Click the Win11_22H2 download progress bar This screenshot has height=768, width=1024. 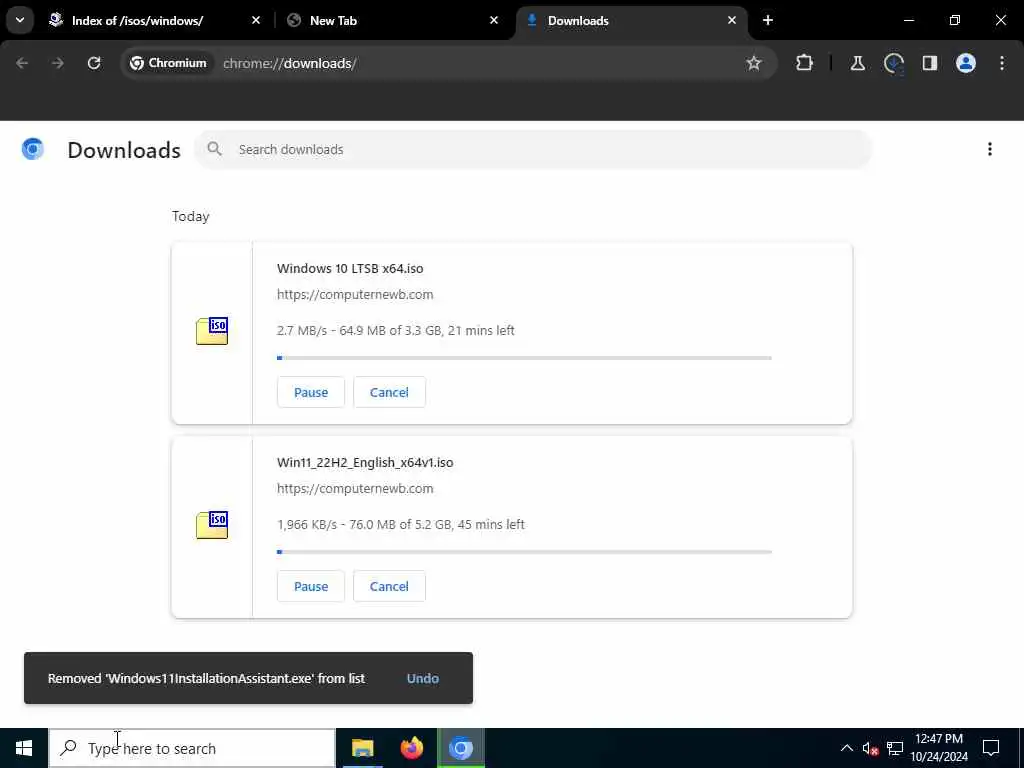(524, 552)
